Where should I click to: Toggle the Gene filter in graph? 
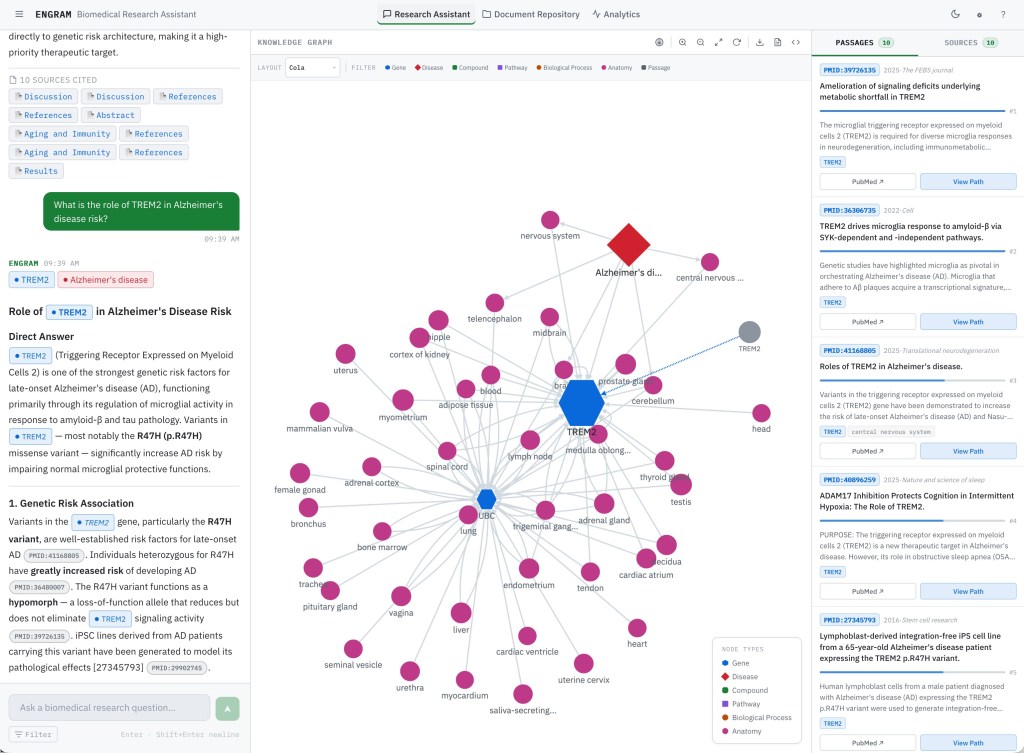(395, 68)
